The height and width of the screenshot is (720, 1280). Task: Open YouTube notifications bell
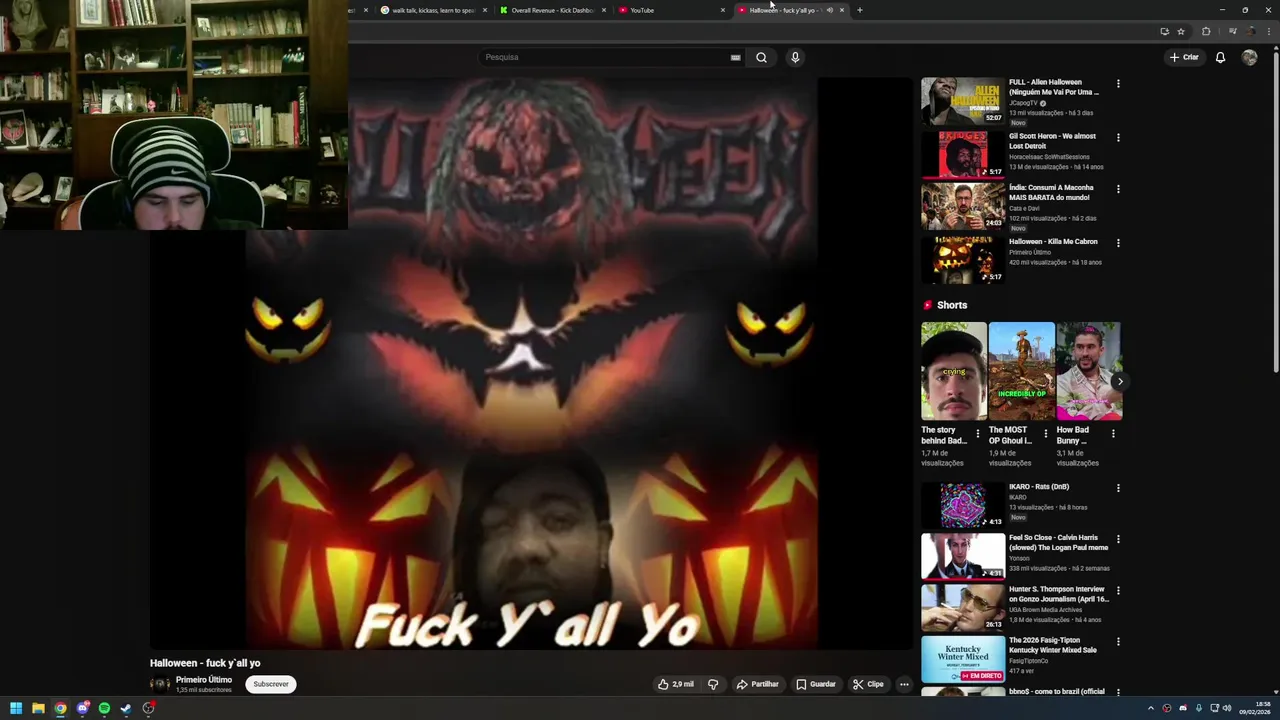(x=1220, y=57)
